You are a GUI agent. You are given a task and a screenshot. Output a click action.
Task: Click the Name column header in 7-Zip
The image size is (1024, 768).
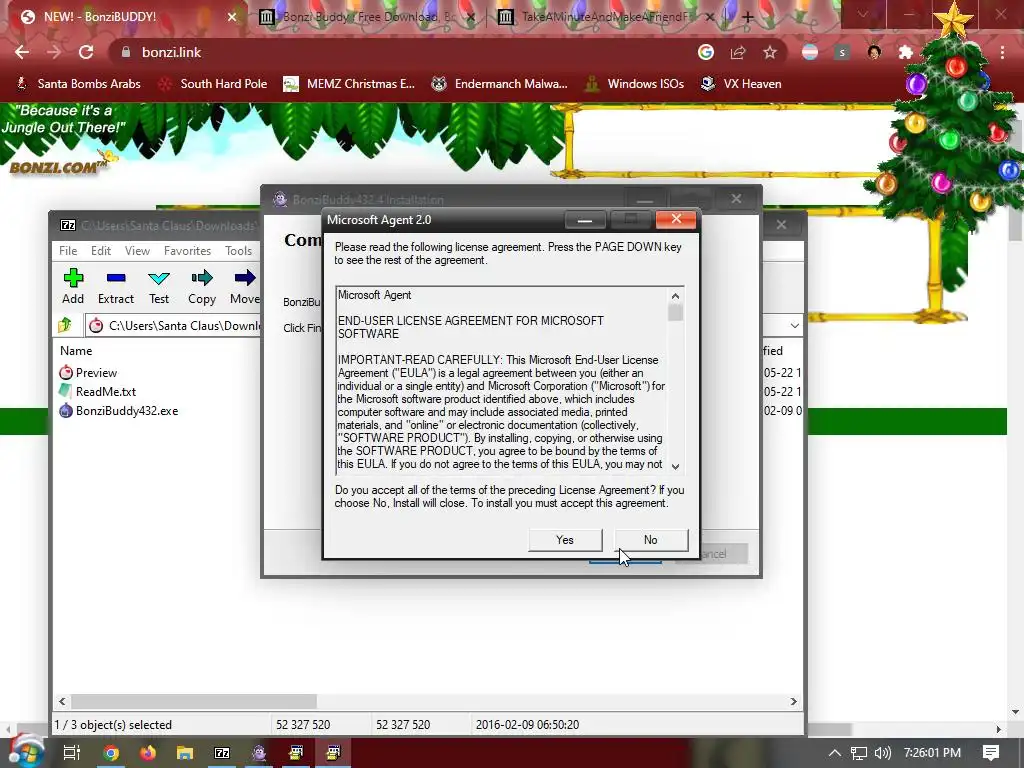pyautogui.click(x=76, y=351)
